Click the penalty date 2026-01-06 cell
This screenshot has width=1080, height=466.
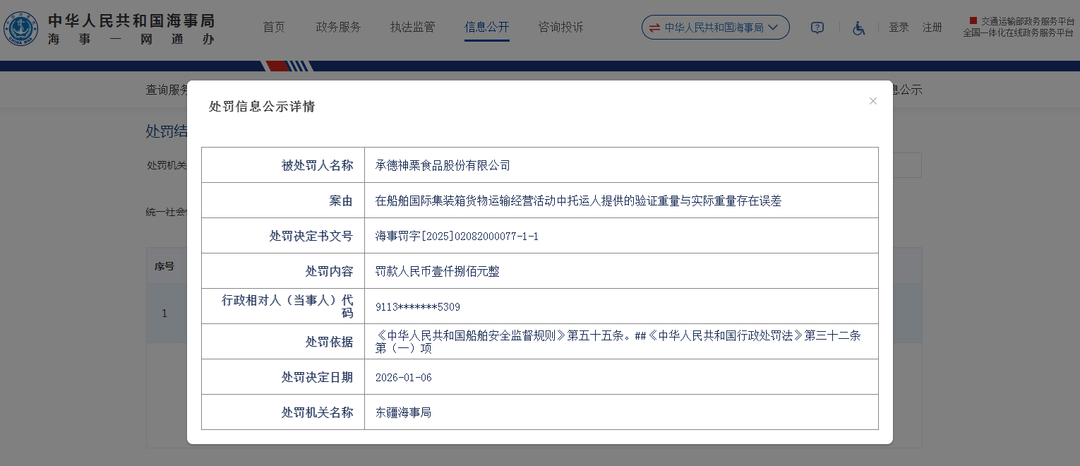click(x=403, y=377)
